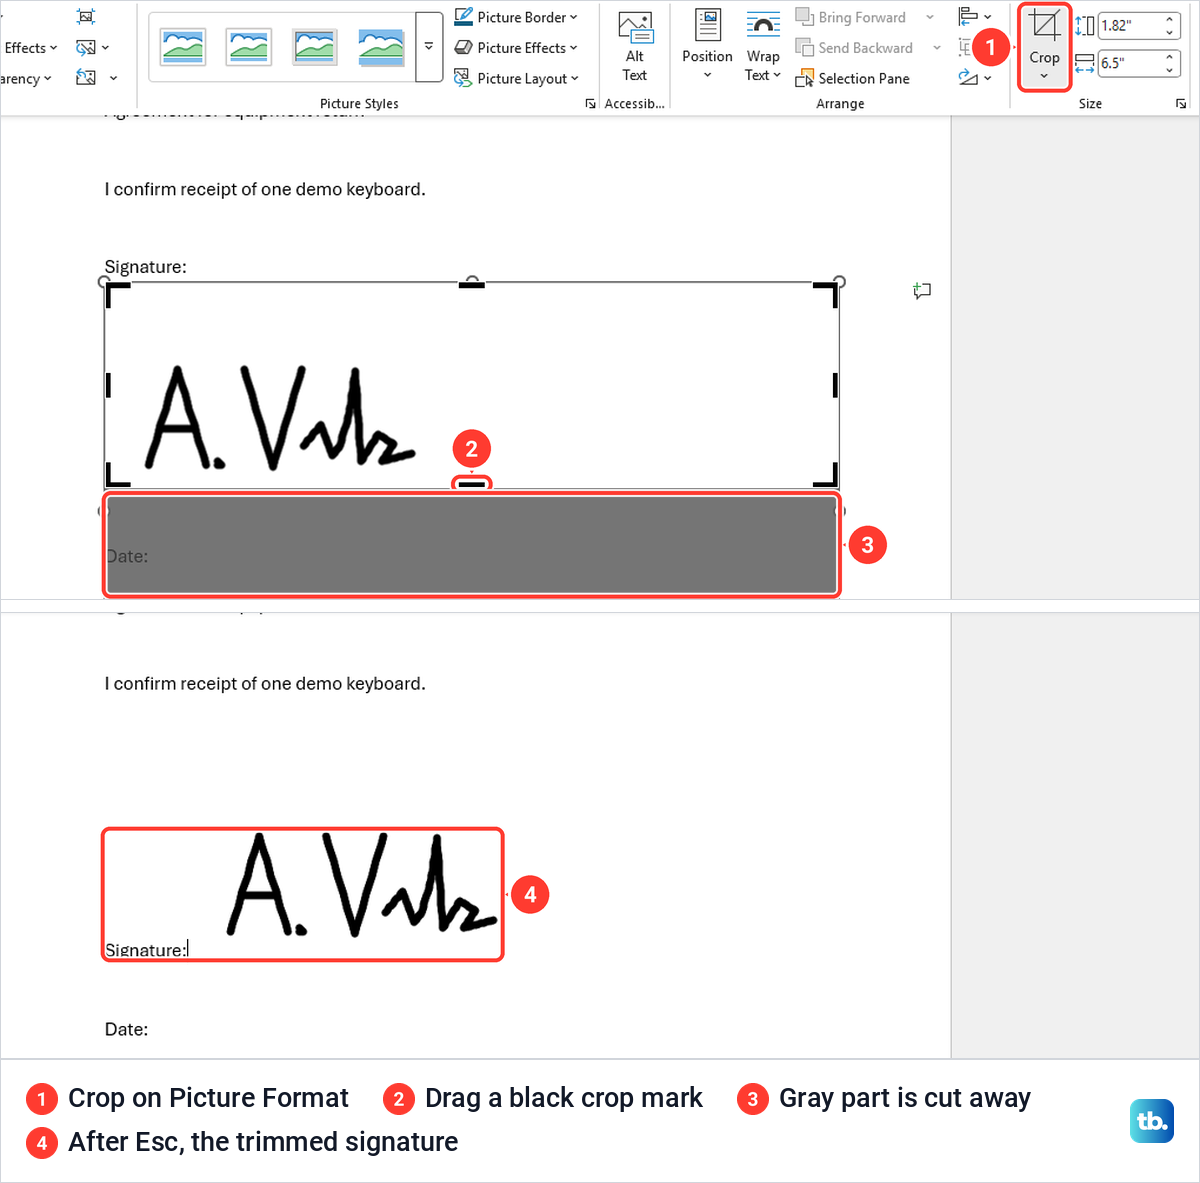Click Bring Forward
This screenshot has height=1183, width=1200.
pyautogui.click(x=851, y=17)
